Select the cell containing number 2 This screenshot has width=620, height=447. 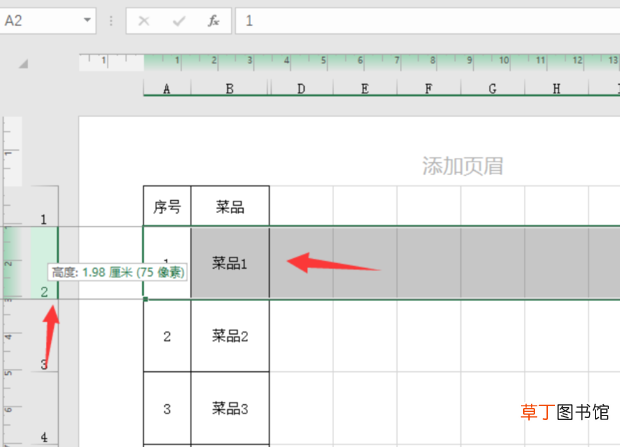click(167, 336)
